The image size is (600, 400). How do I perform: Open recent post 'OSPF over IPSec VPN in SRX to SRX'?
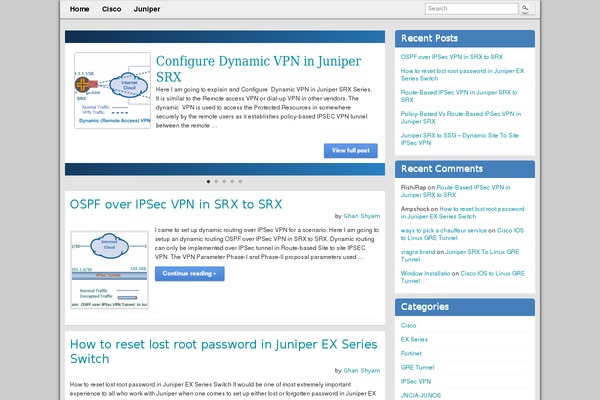[452, 57]
